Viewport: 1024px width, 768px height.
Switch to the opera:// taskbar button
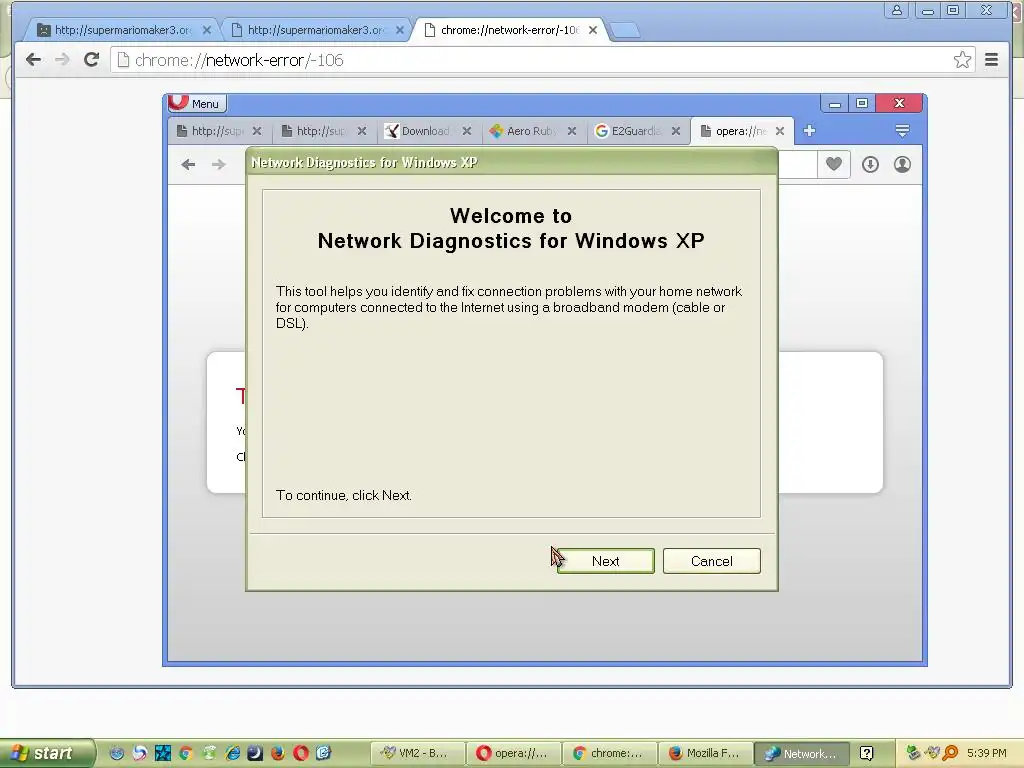pyautogui.click(x=514, y=754)
